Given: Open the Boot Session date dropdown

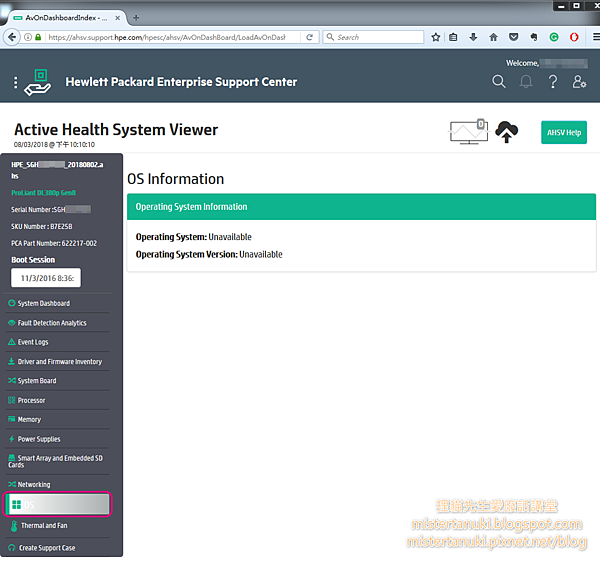Looking at the screenshot, I should (x=46, y=278).
